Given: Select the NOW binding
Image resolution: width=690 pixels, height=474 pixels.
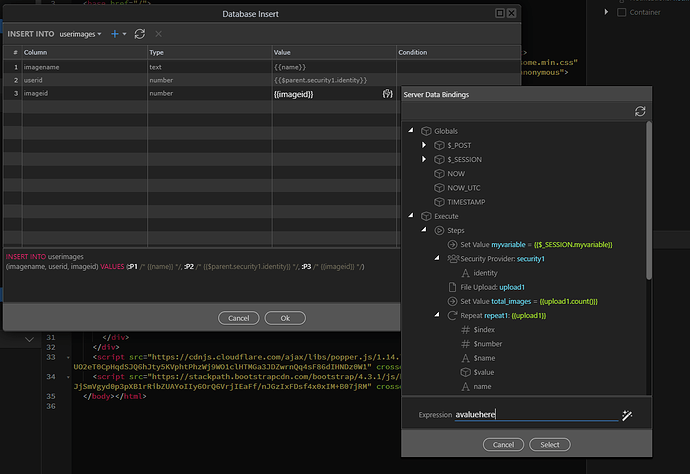Looking at the screenshot, I should tap(456, 174).
